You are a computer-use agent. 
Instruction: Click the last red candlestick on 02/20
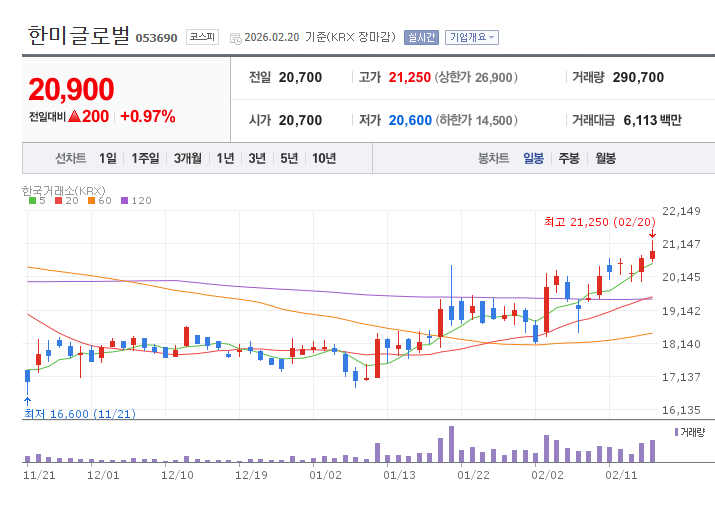(653, 254)
